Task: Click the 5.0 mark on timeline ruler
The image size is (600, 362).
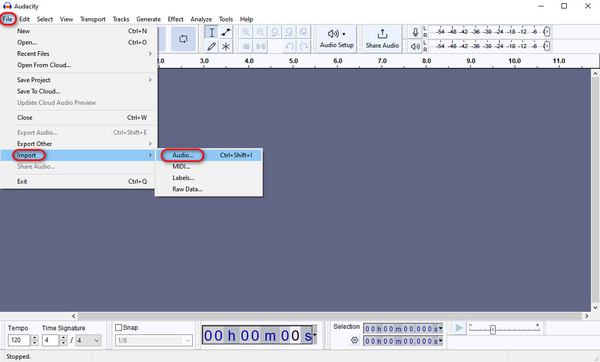Action: pyautogui.click(x=293, y=61)
